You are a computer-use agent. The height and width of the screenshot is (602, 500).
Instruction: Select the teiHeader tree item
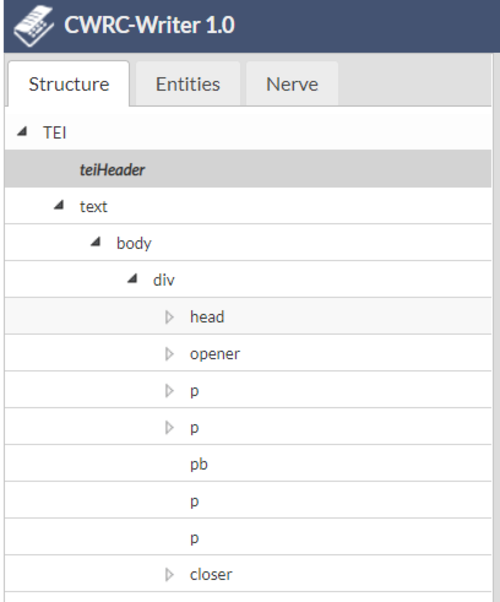[x=112, y=170]
